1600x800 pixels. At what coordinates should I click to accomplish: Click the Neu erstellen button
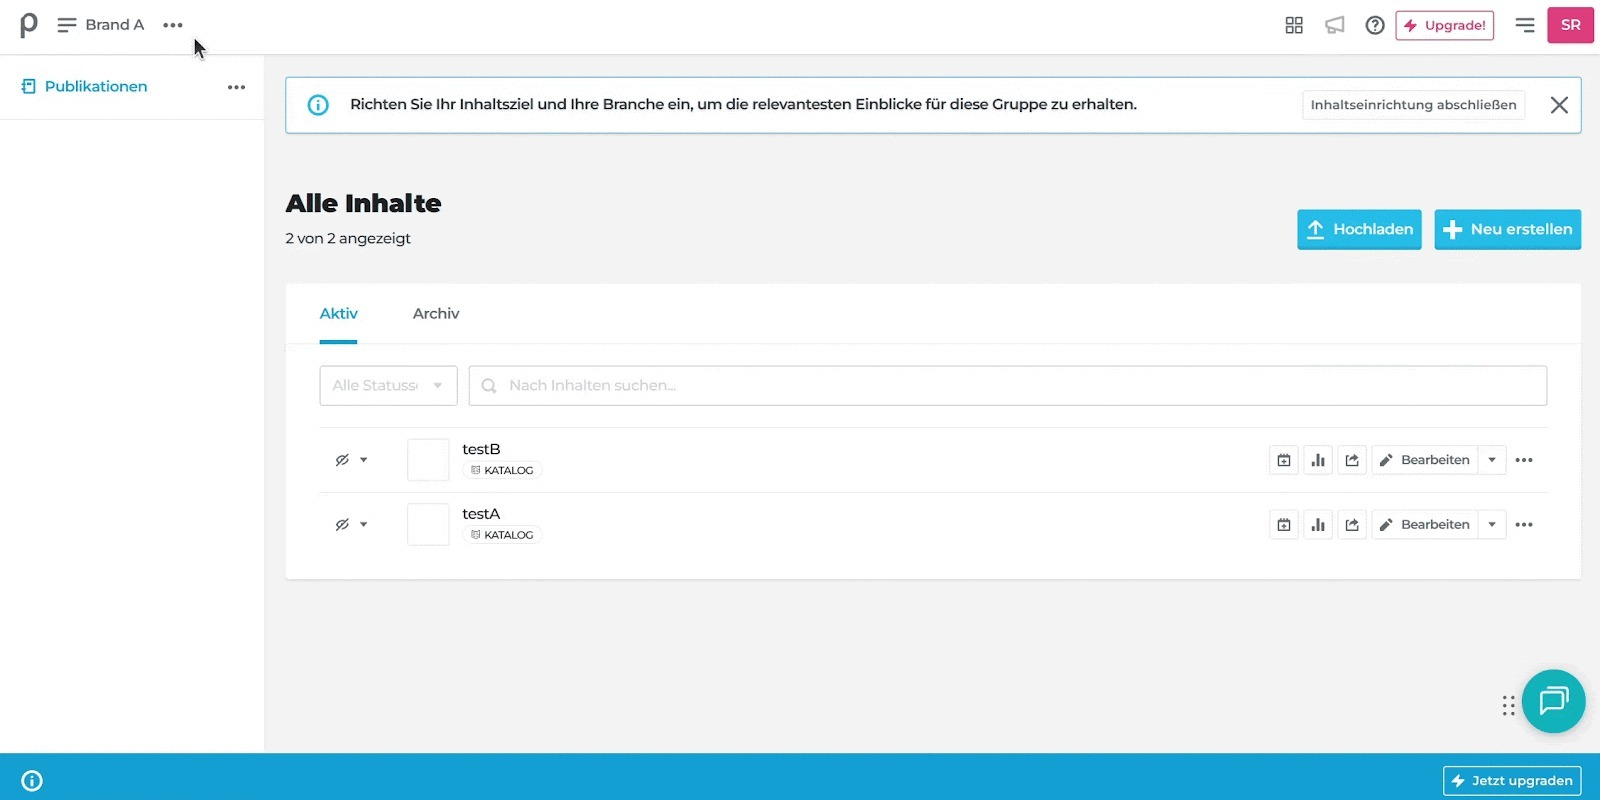pos(1507,229)
